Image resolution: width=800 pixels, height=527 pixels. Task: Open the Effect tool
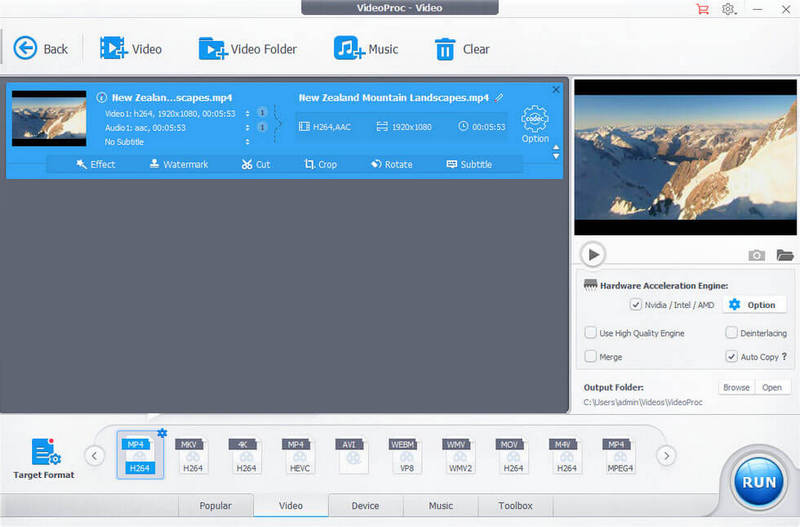(x=95, y=164)
